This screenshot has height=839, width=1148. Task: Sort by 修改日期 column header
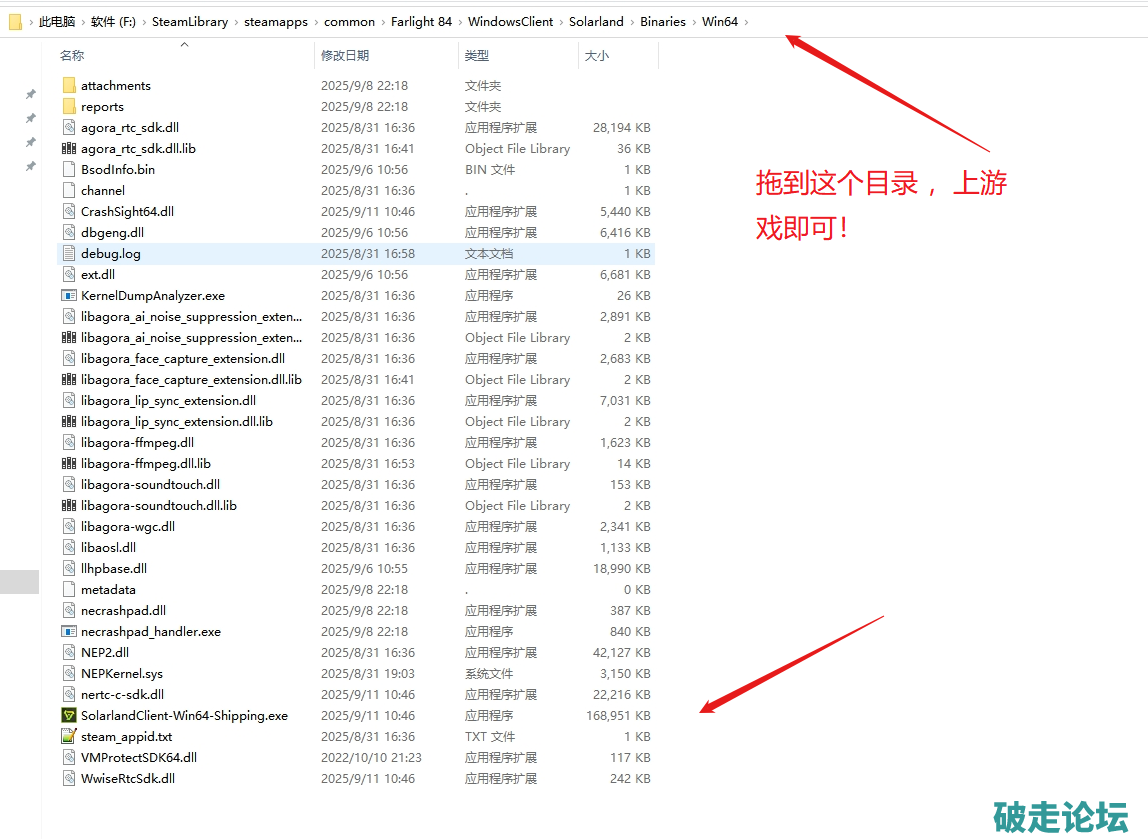[x=345, y=56]
